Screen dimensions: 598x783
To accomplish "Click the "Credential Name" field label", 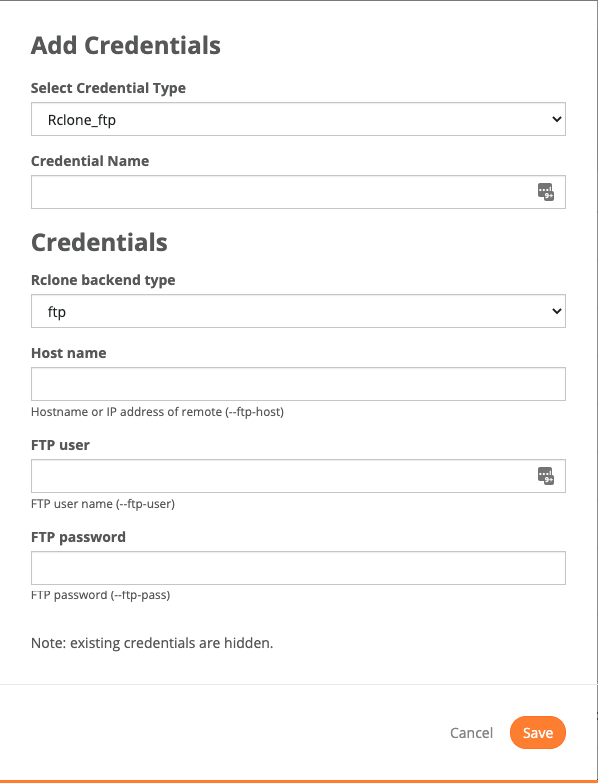I will tap(90, 161).
